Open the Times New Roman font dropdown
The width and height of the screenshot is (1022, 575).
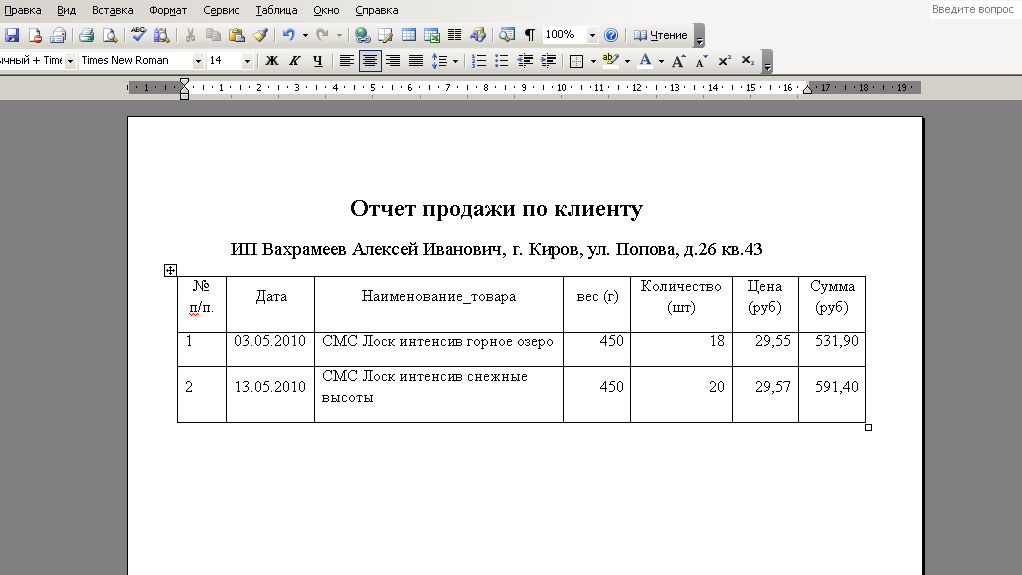(198, 61)
